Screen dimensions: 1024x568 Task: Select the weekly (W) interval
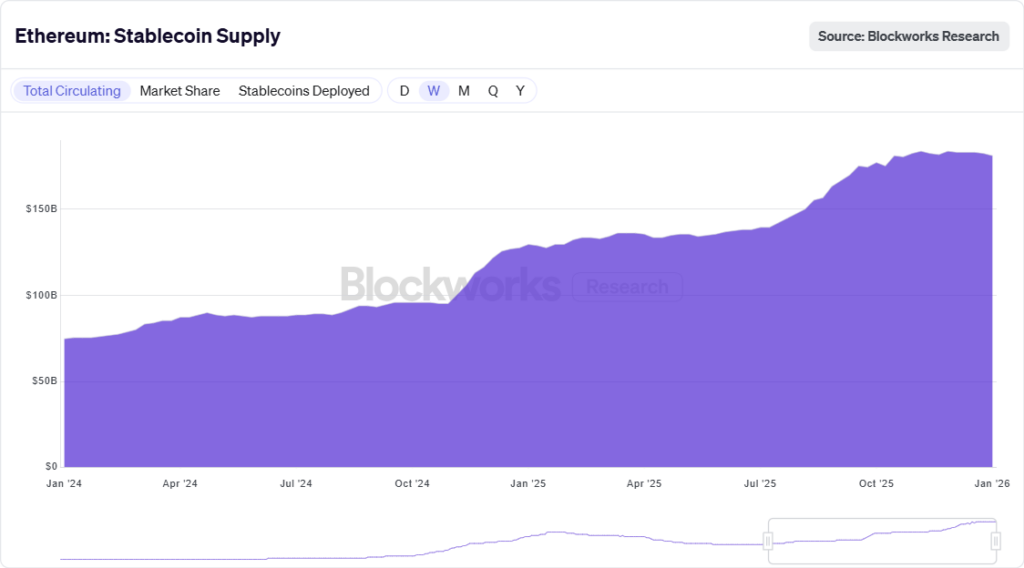[x=434, y=91]
